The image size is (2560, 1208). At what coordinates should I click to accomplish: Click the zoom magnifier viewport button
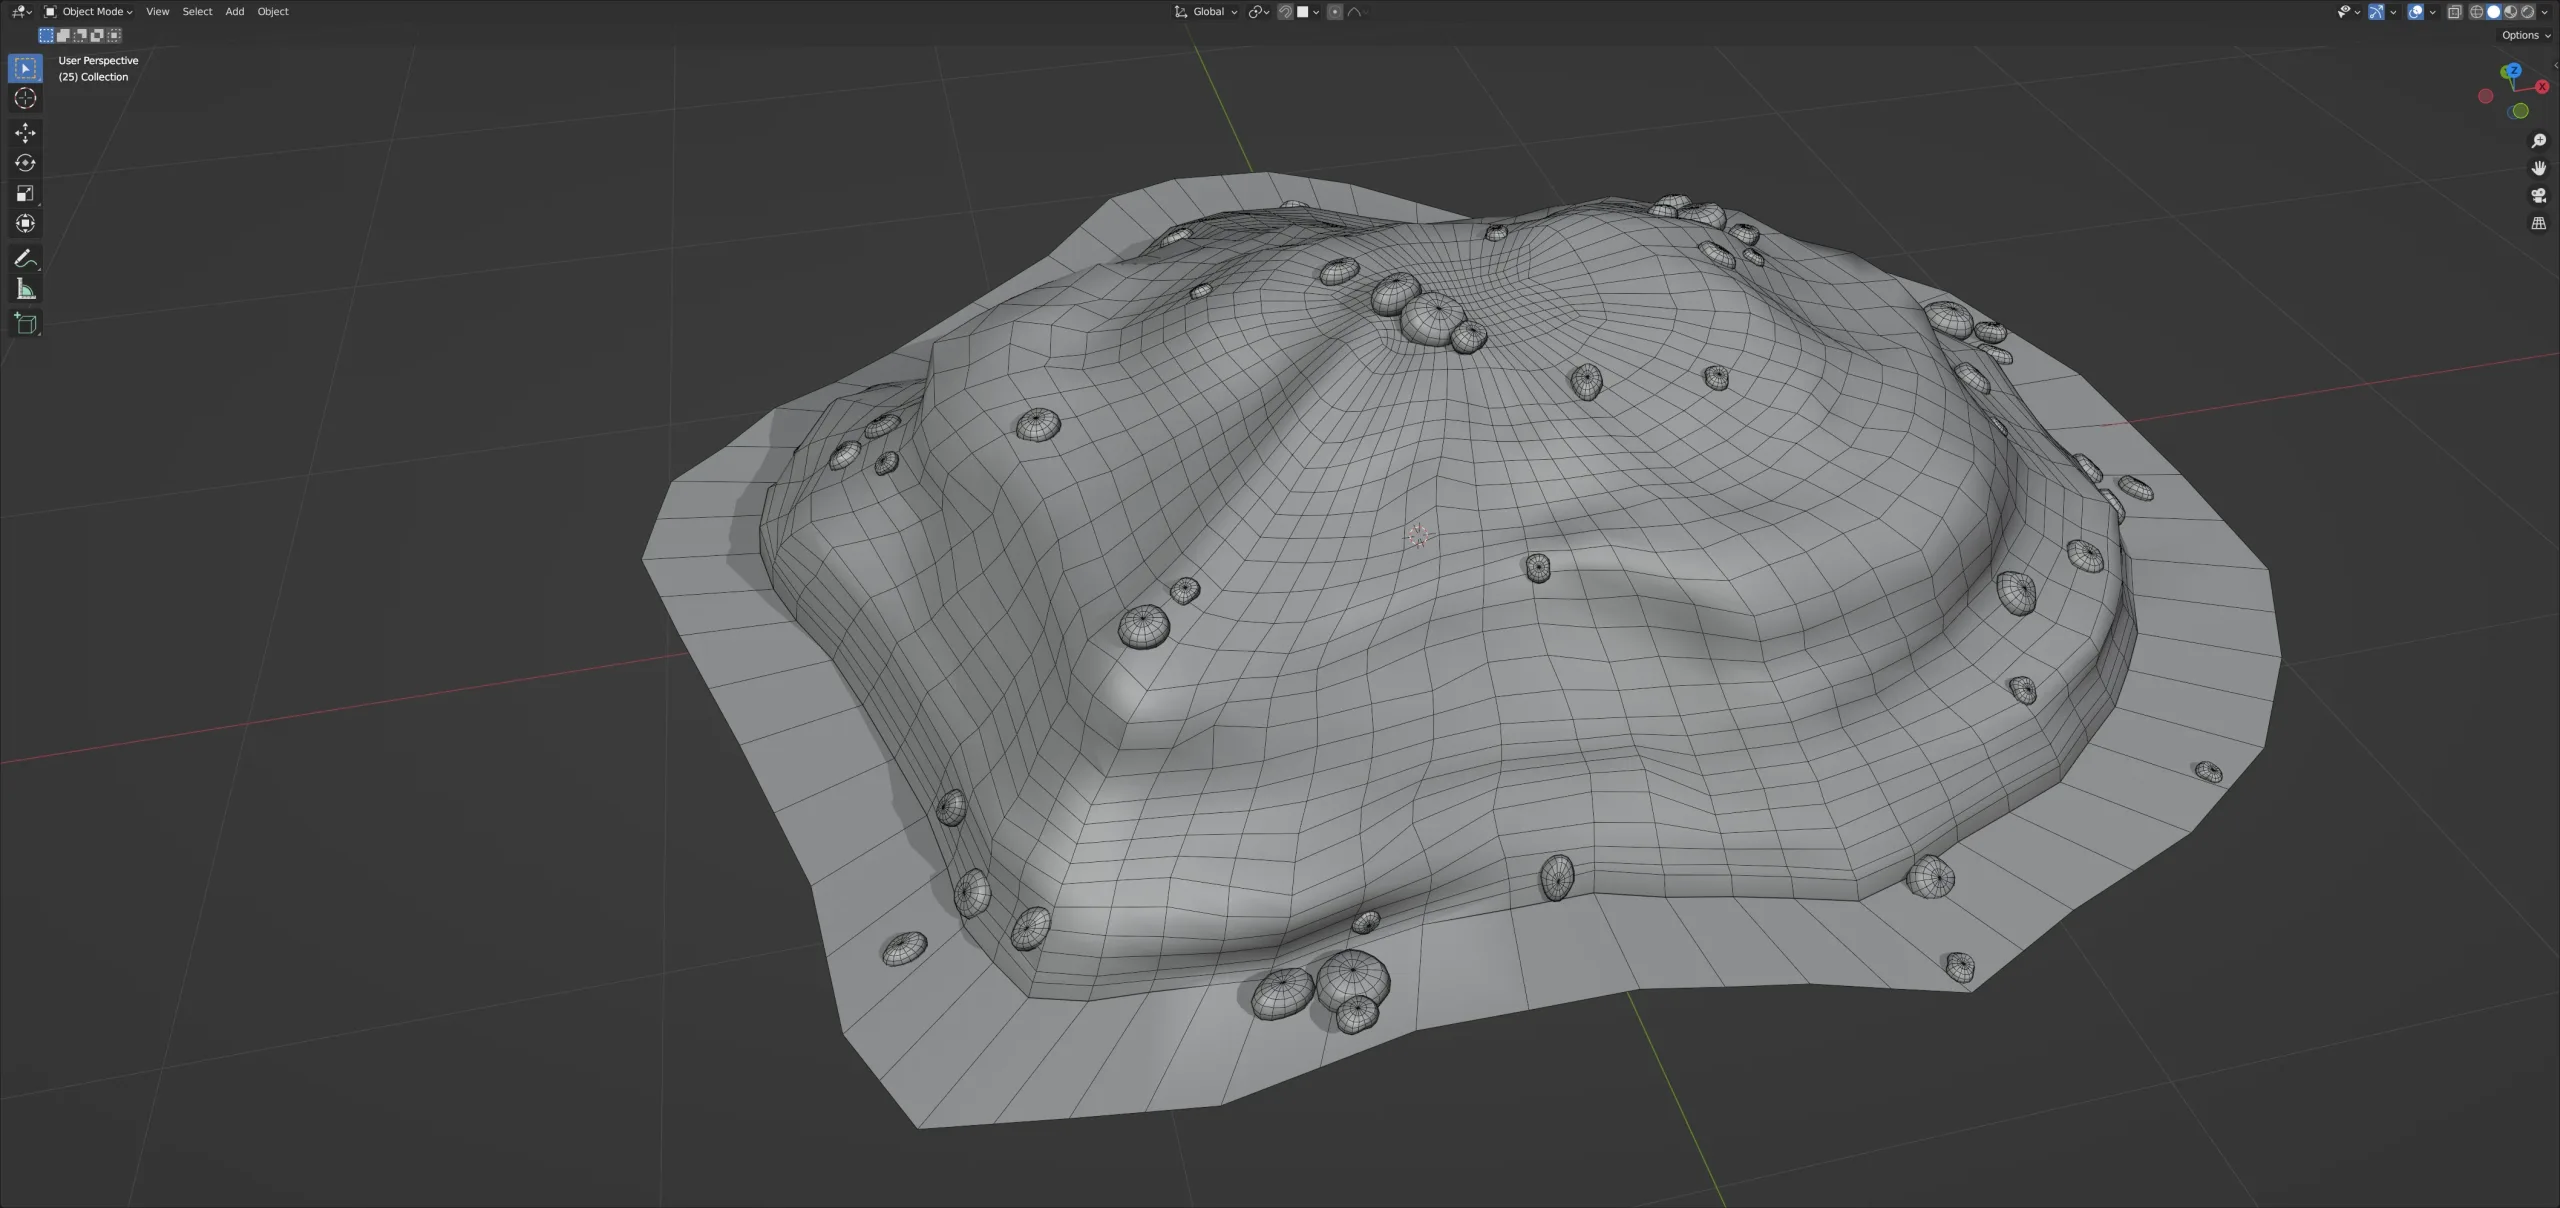(2538, 141)
